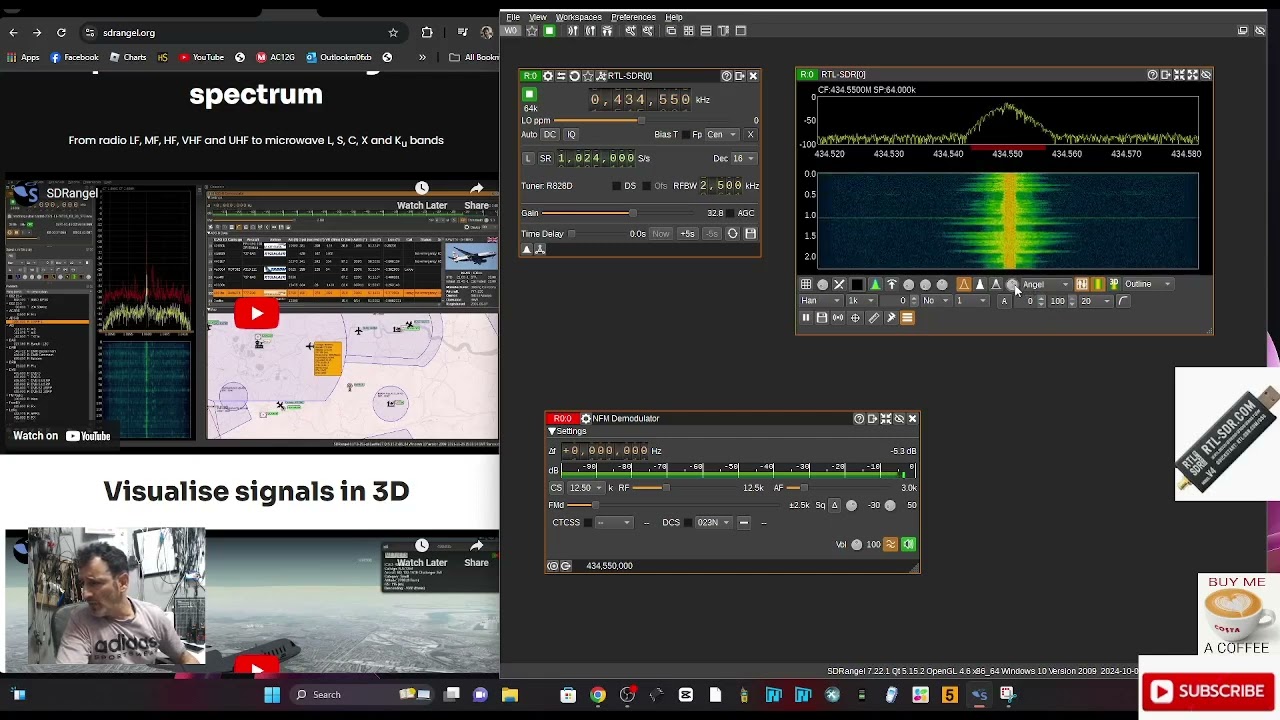Screen dimensions: 1280x720
Task: Enable CTCSS checkbox
Action: coord(588,523)
